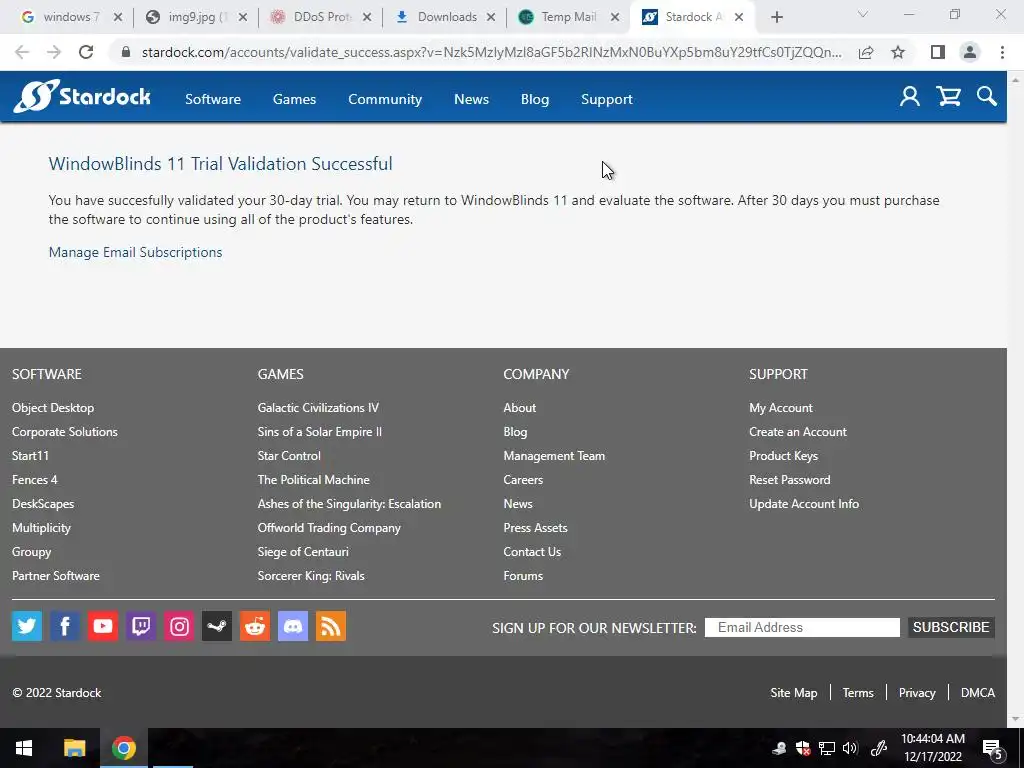Close the Temp Mail tab
This screenshot has width=1024, height=768.
point(615,18)
